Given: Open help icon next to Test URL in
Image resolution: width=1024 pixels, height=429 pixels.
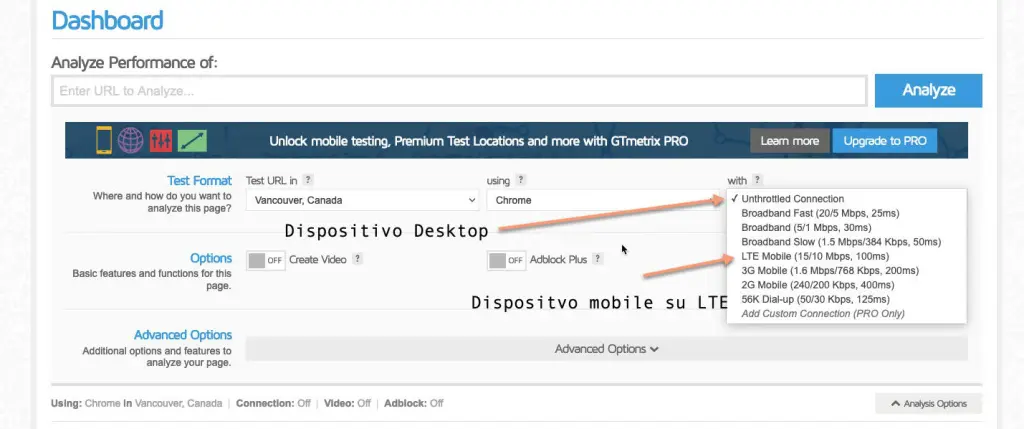Looking at the screenshot, I should pos(308,180).
